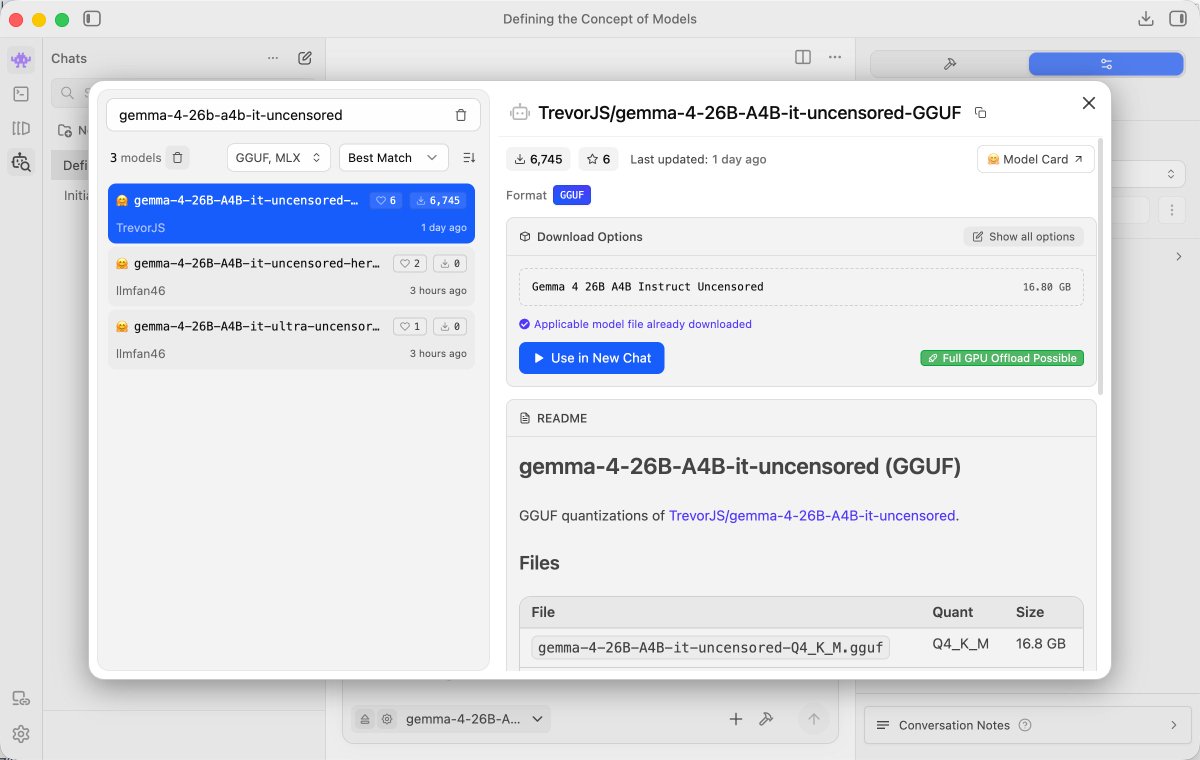Click the dialog details scrollbar

(1101, 265)
